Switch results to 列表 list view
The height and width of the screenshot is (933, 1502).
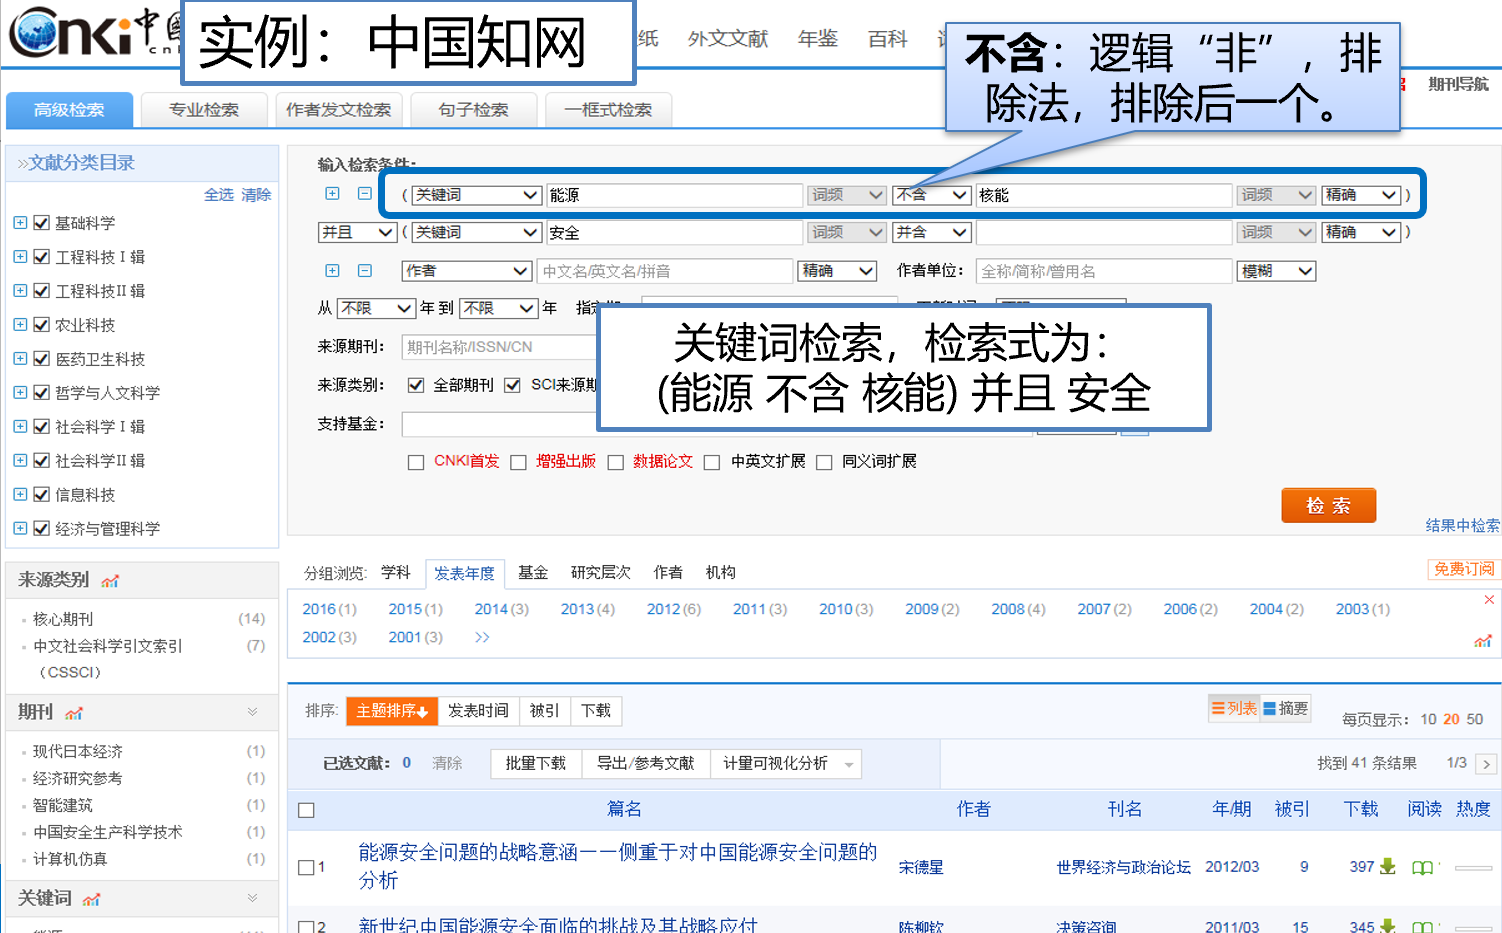[1234, 708]
